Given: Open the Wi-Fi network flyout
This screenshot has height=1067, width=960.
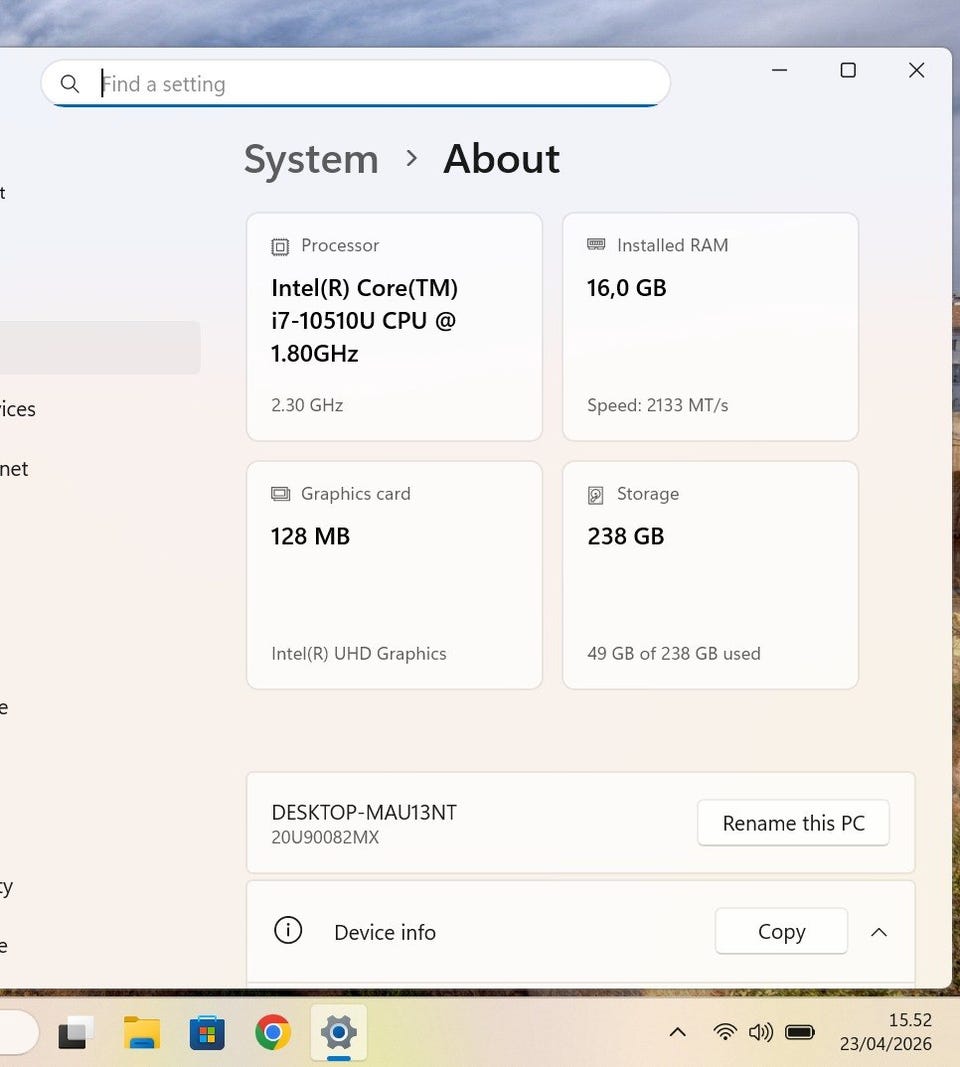Looking at the screenshot, I should (x=725, y=1032).
